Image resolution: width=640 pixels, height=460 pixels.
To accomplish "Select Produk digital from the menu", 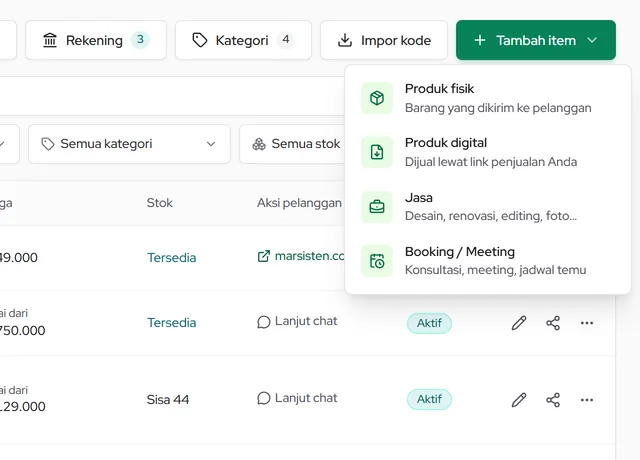I will pyautogui.click(x=488, y=152).
